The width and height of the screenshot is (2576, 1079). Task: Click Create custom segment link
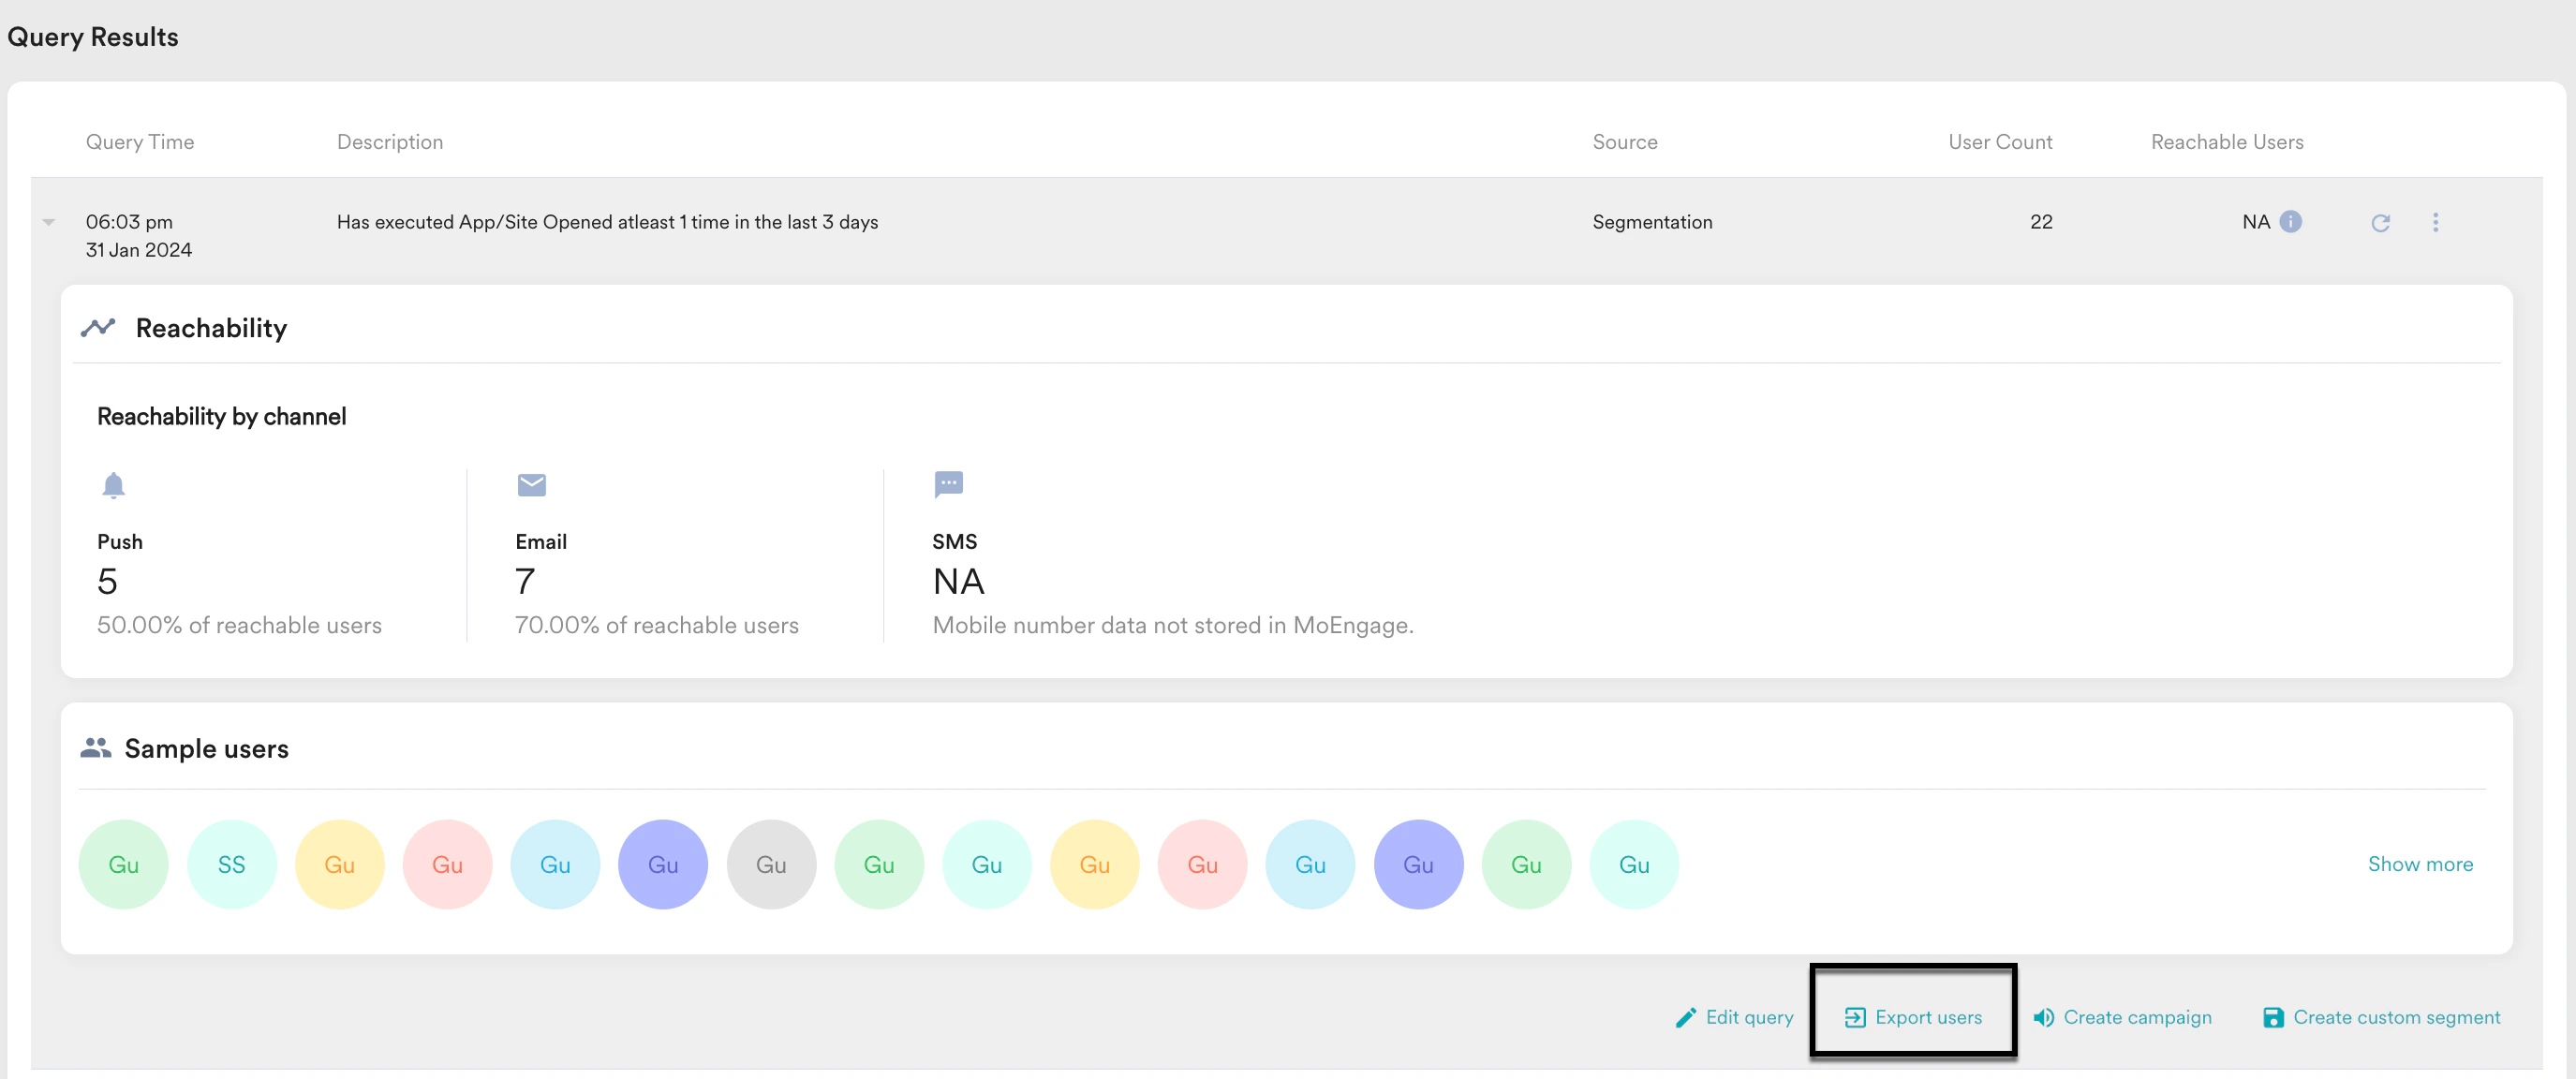[x=2381, y=1017]
